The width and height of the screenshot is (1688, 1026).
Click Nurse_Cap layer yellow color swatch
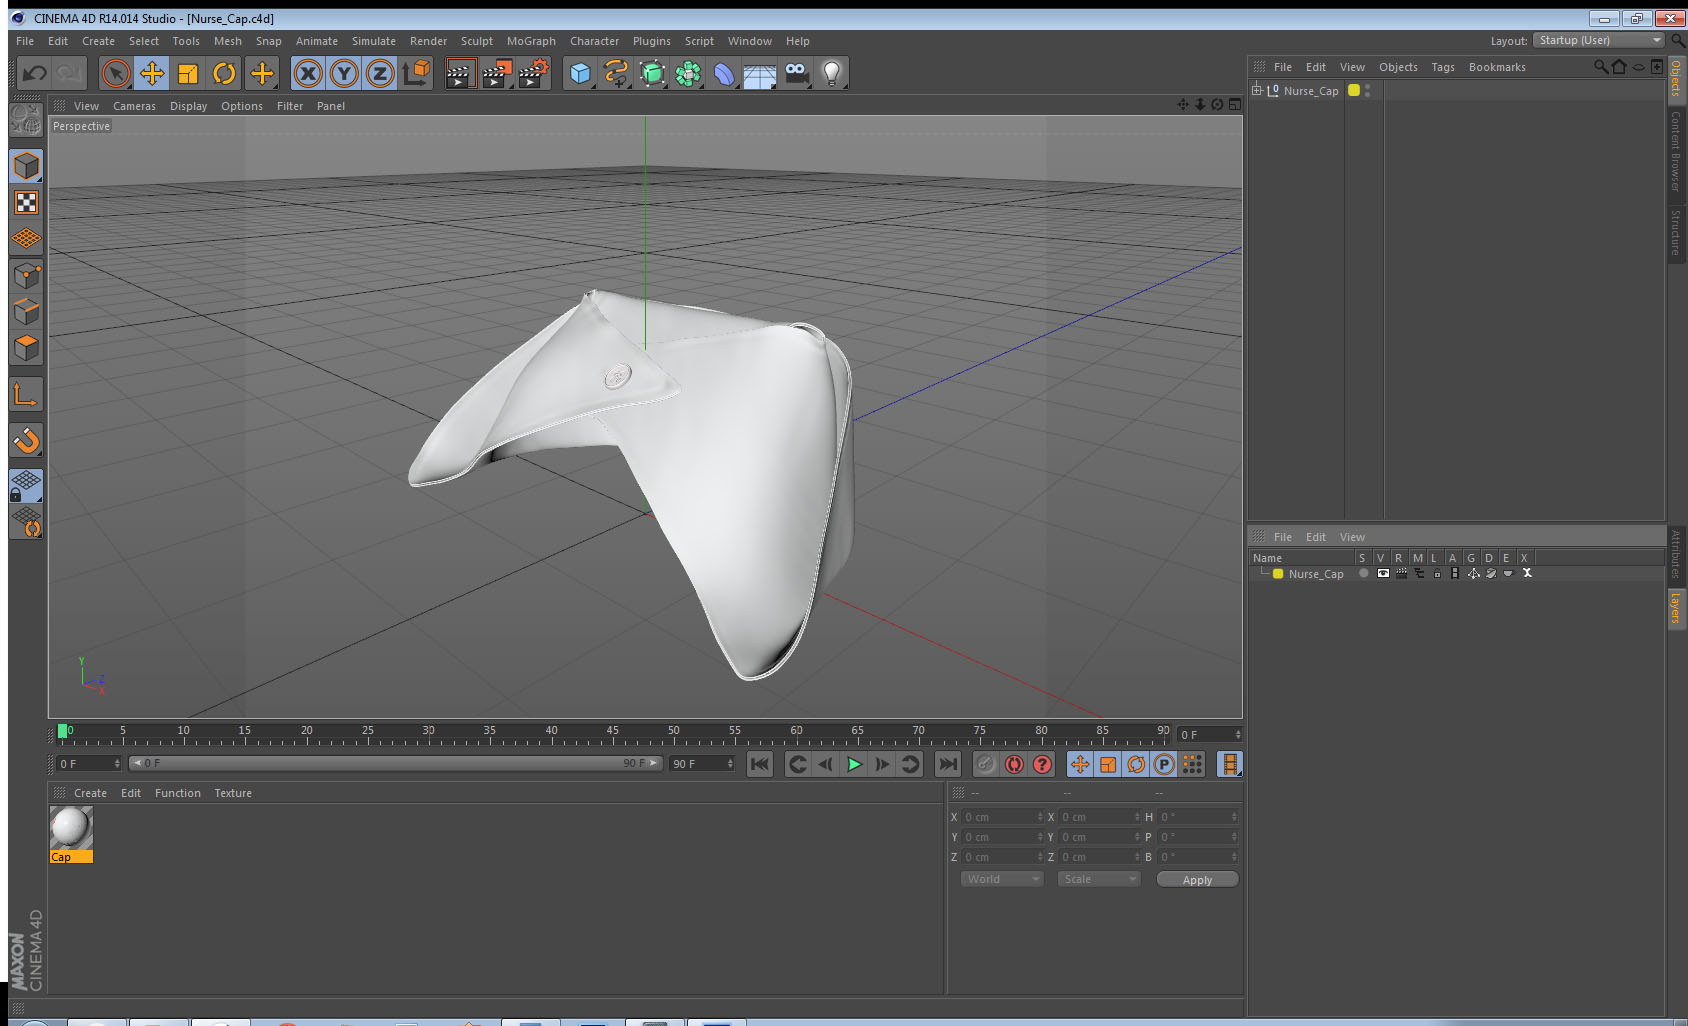pos(1278,574)
